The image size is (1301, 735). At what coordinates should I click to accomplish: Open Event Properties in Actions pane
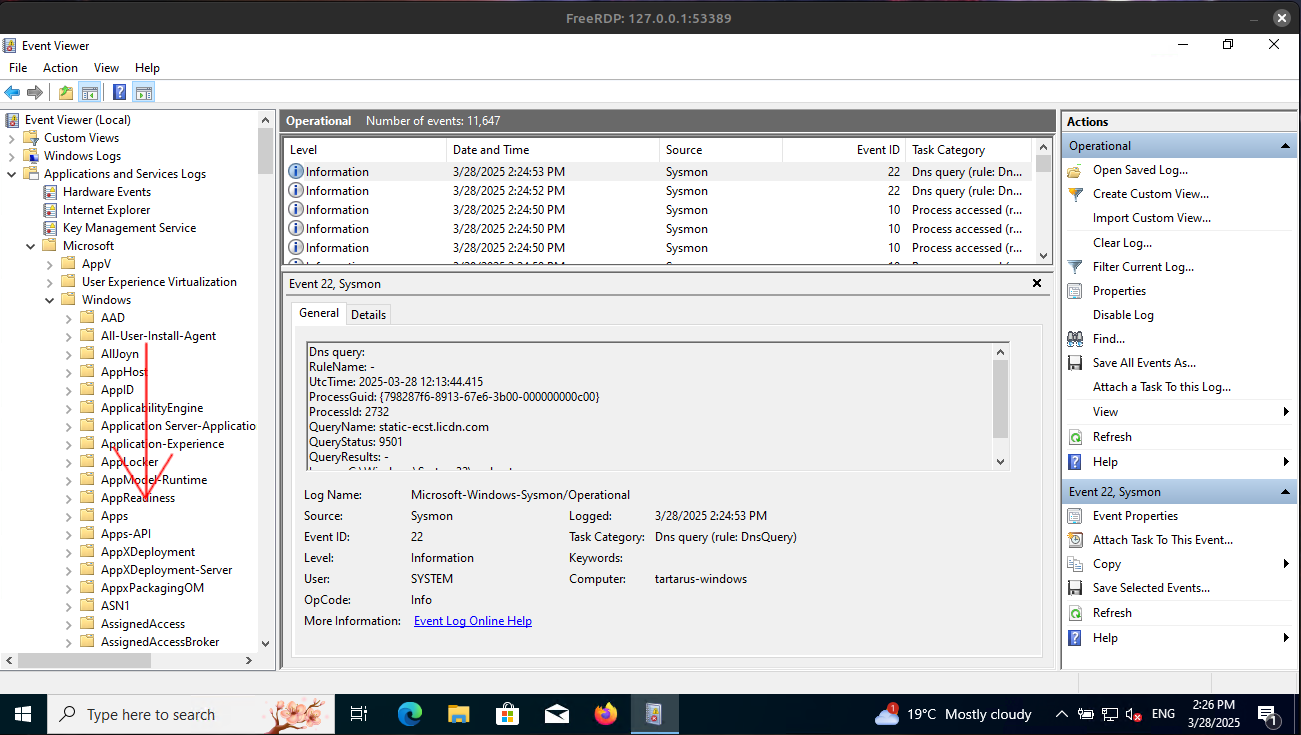tap(1135, 516)
